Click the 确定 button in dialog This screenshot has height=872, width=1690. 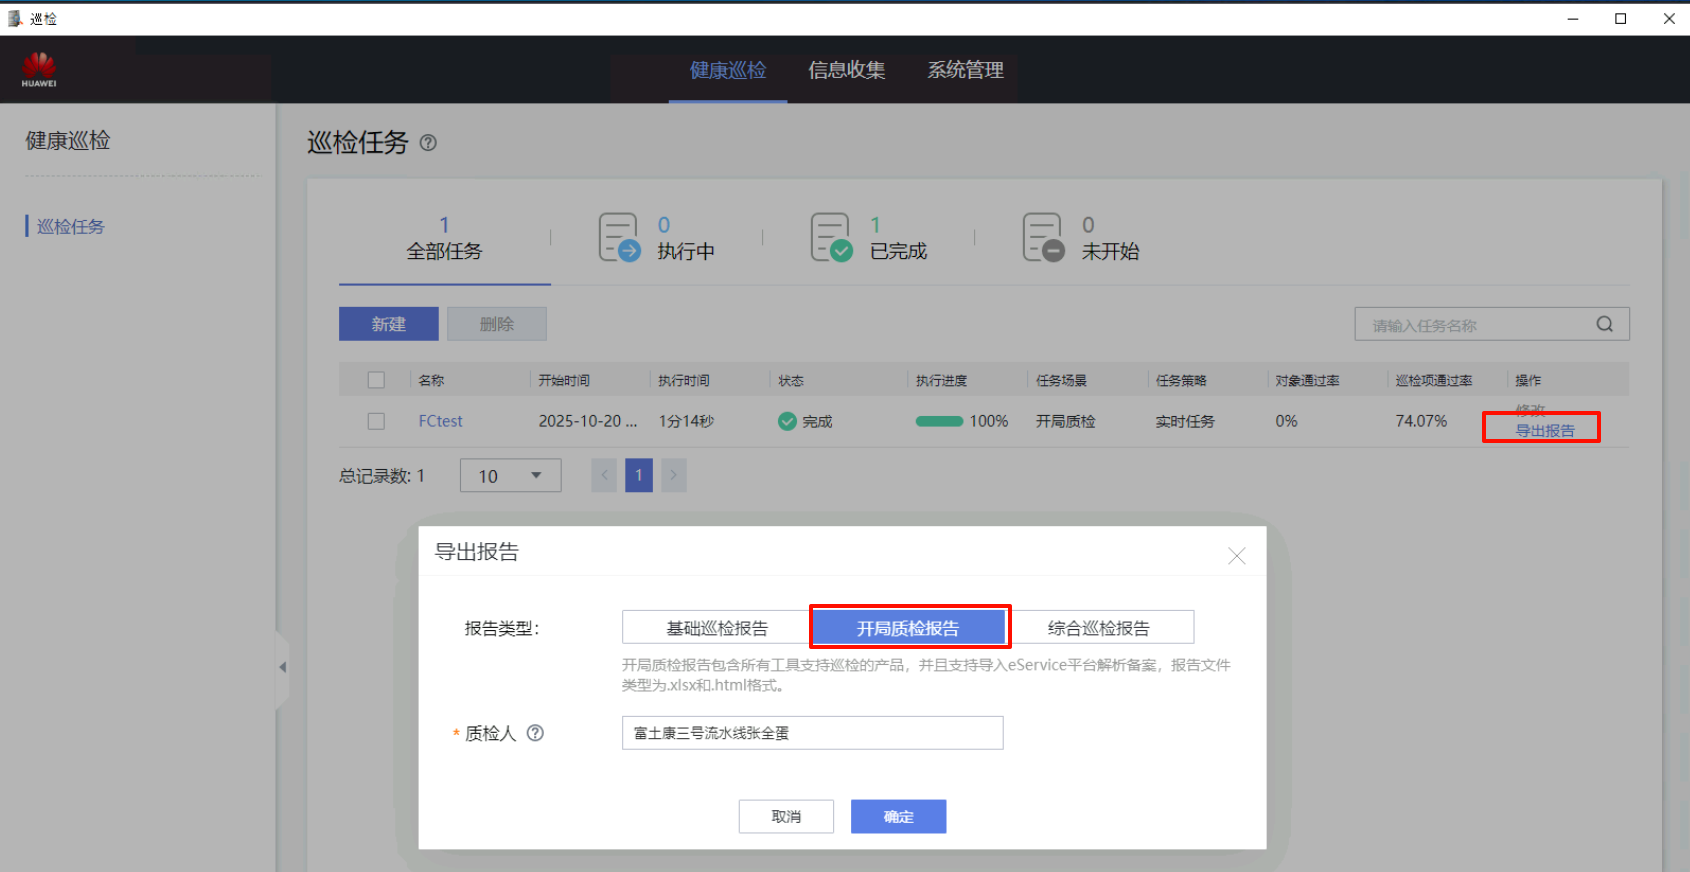click(x=898, y=816)
